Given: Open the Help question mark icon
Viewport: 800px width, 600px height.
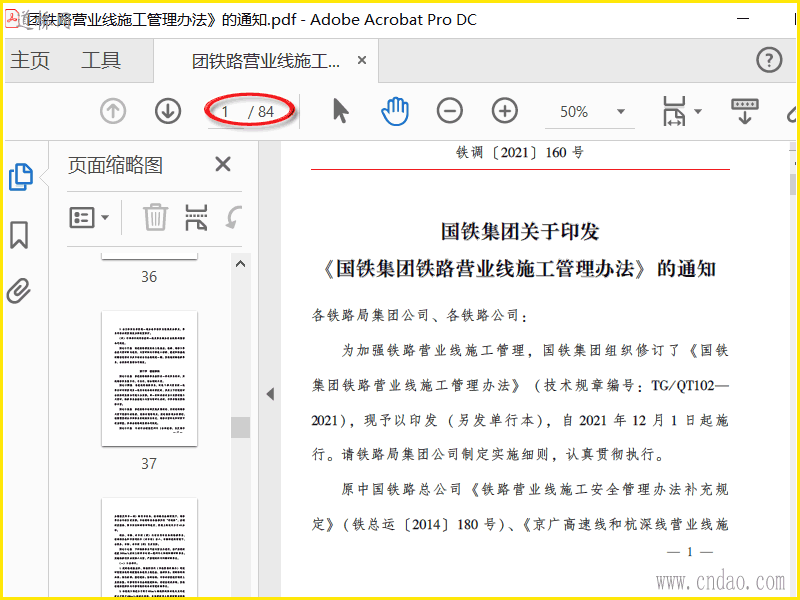Looking at the screenshot, I should 769,60.
